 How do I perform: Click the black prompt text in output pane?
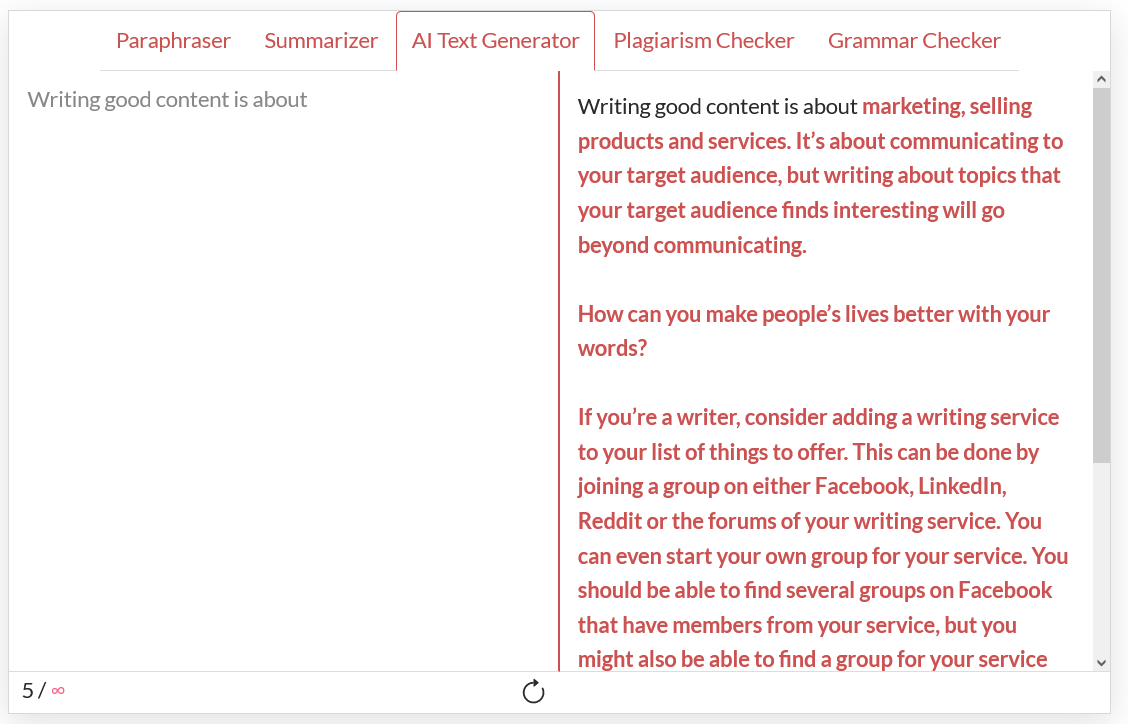tap(717, 107)
